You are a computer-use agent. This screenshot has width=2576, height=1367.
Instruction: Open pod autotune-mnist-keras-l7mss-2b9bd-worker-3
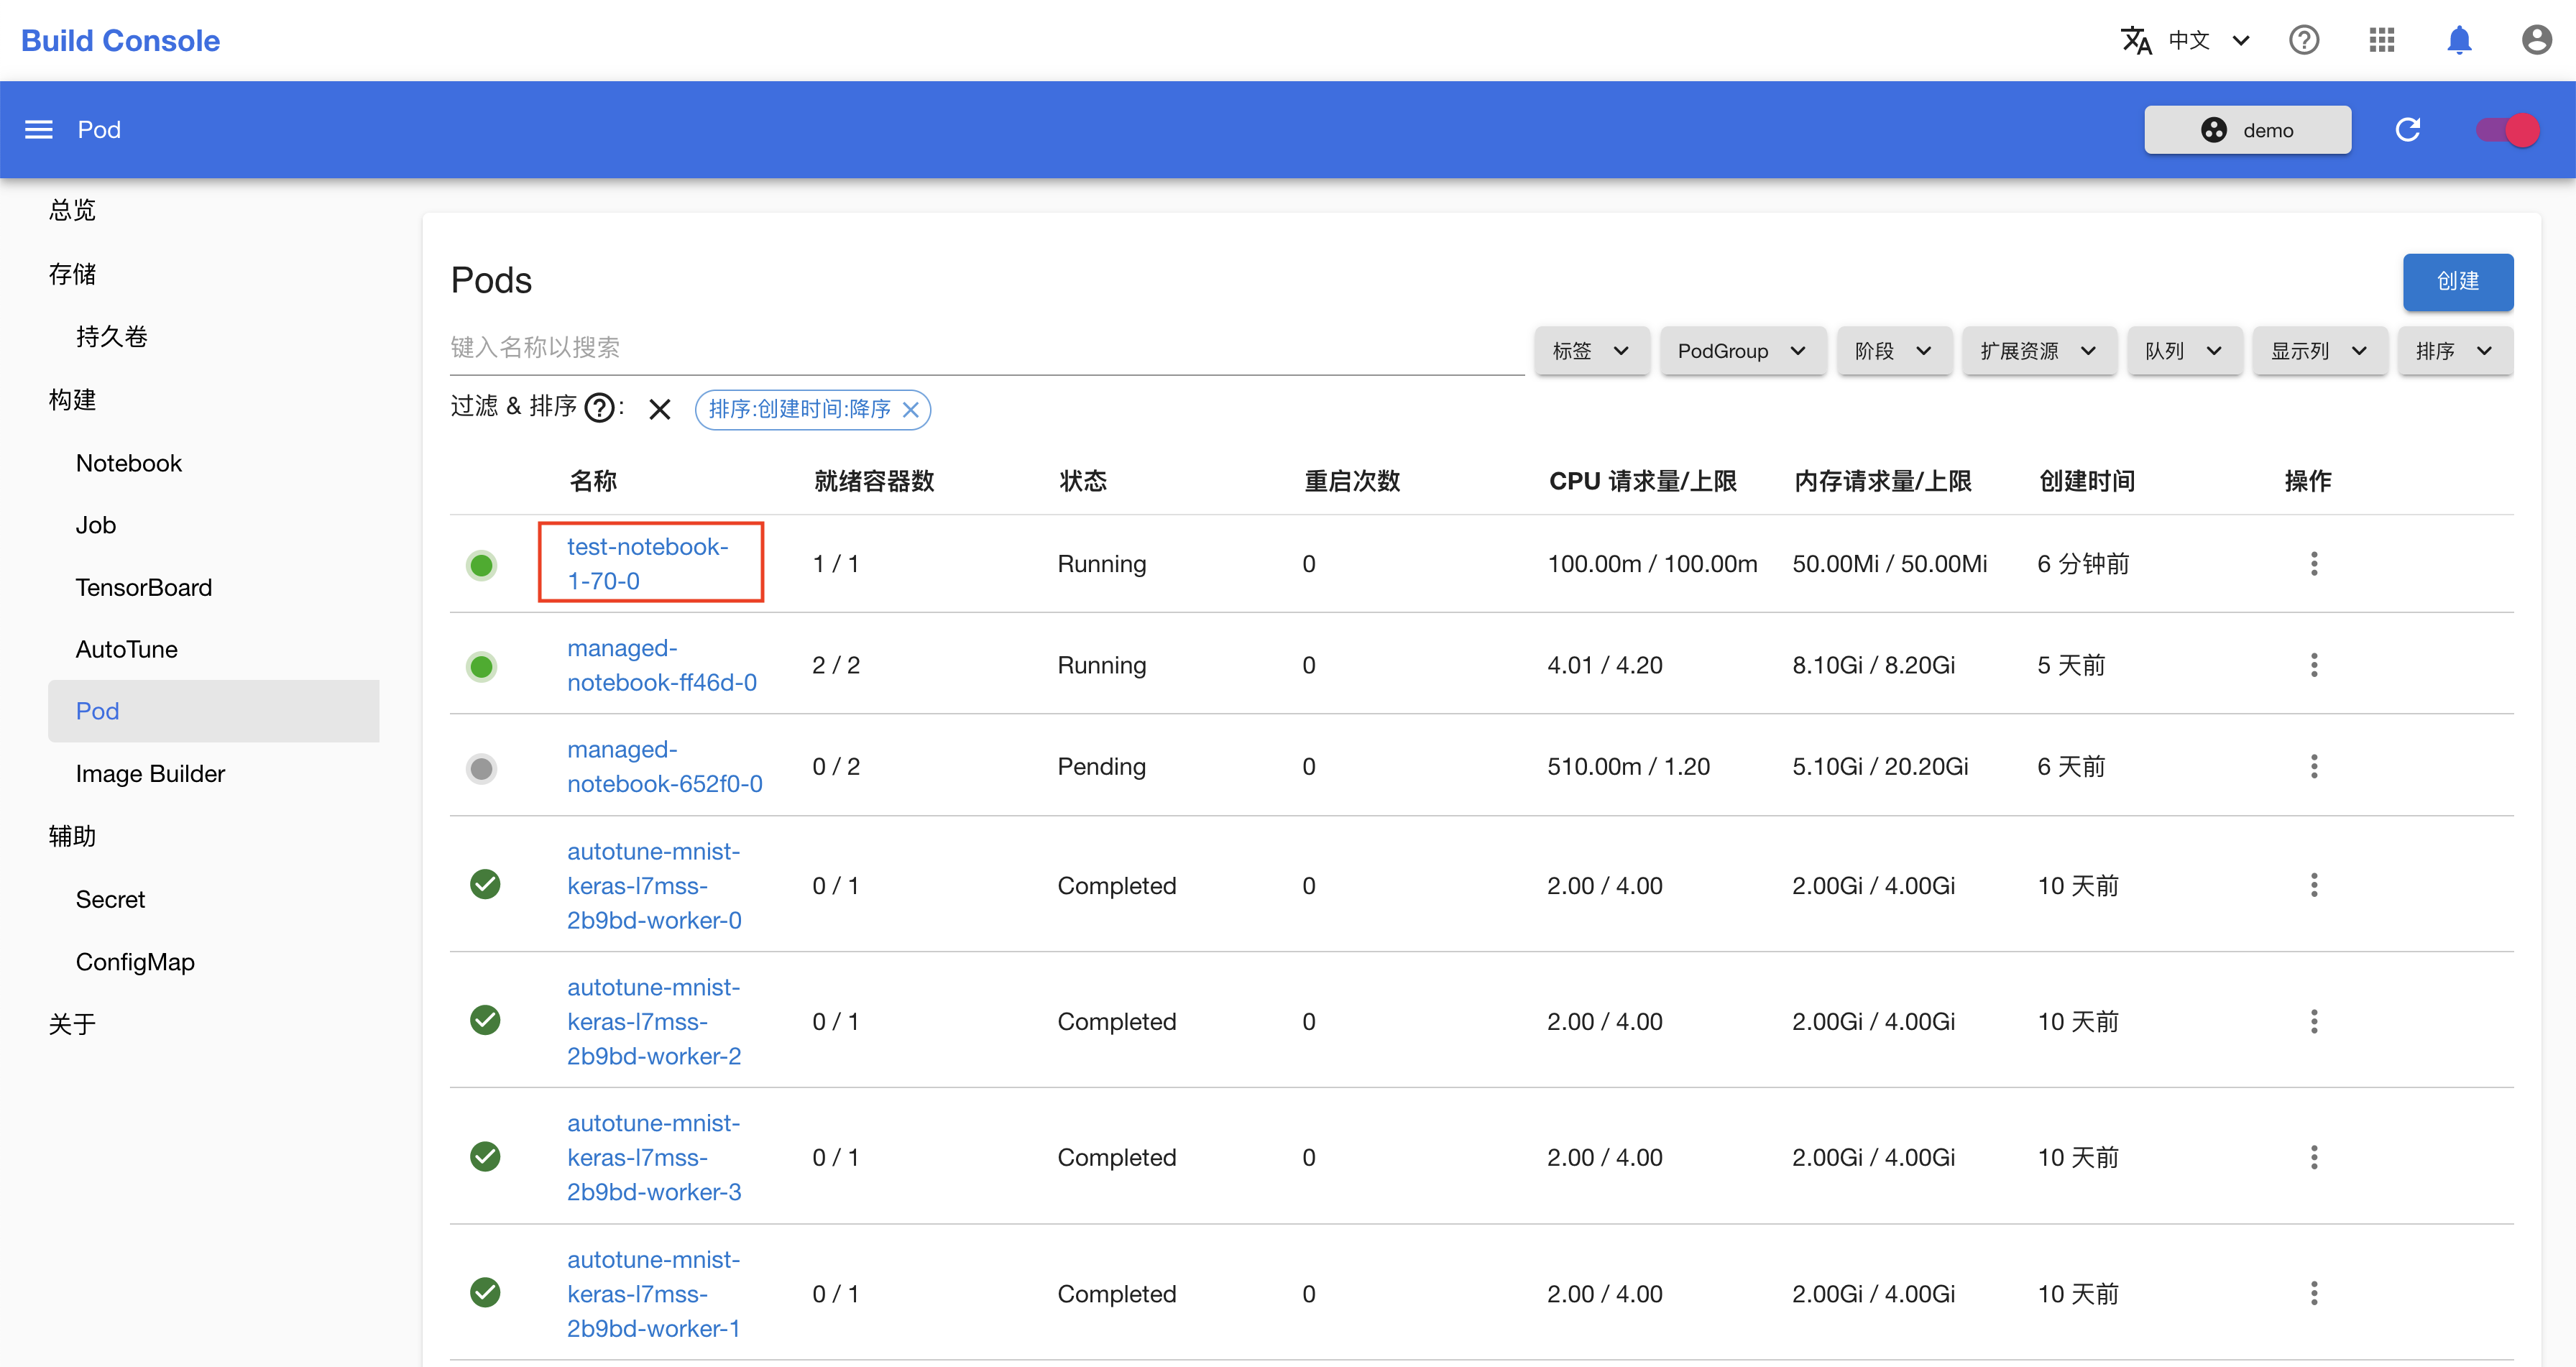(x=654, y=1157)
